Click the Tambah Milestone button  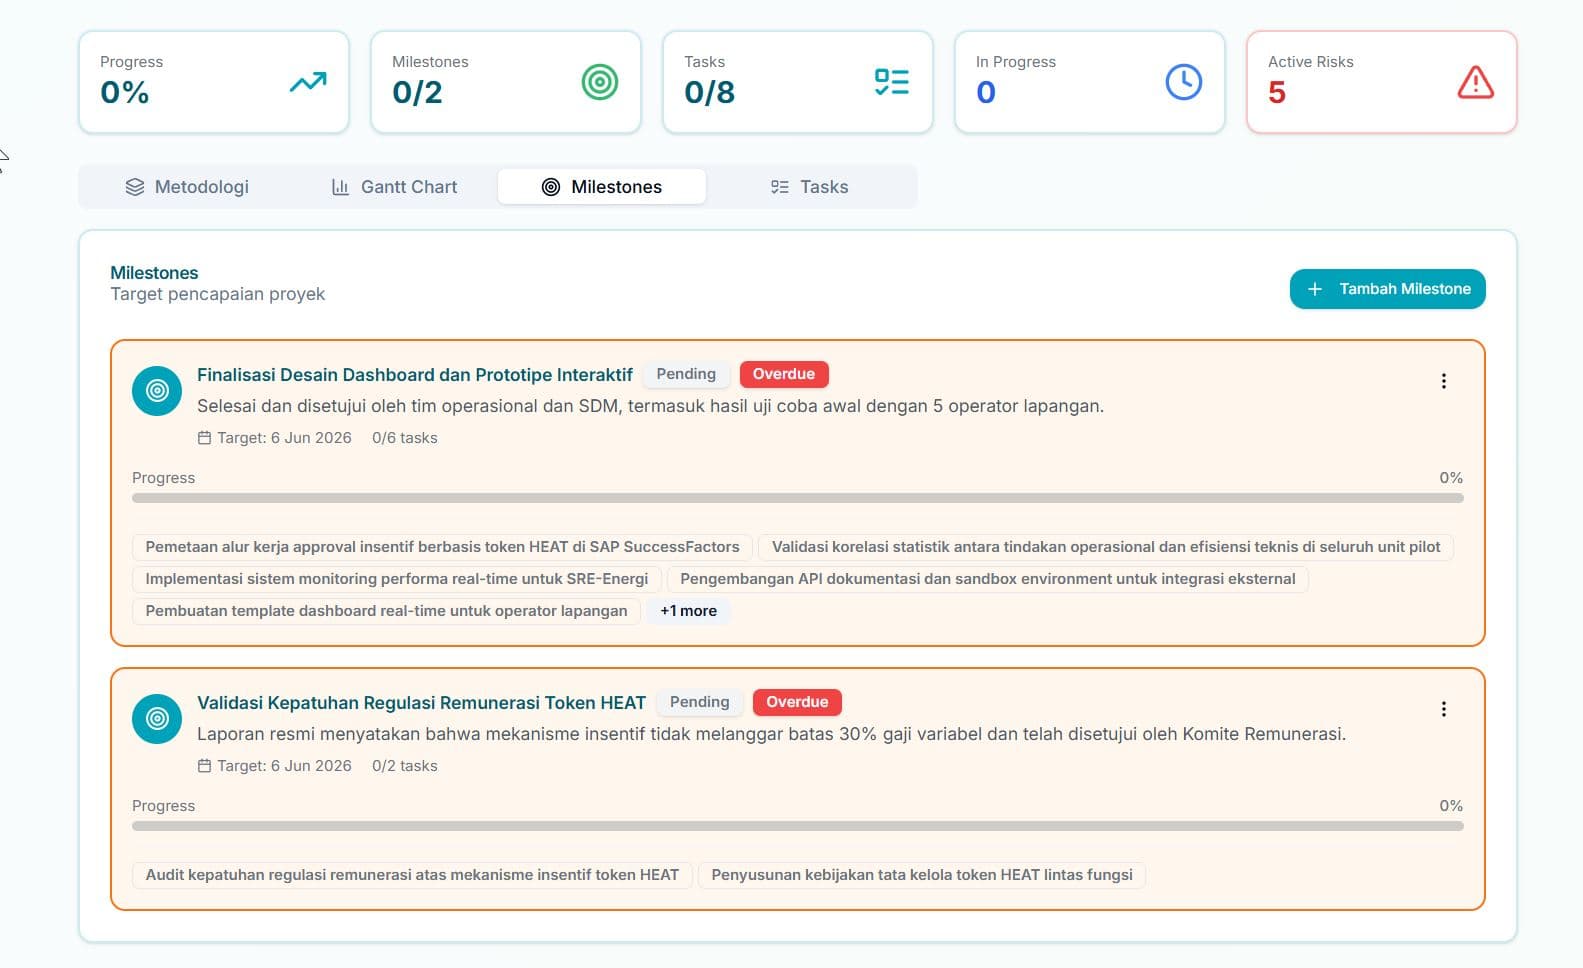tap(1387, 289)
